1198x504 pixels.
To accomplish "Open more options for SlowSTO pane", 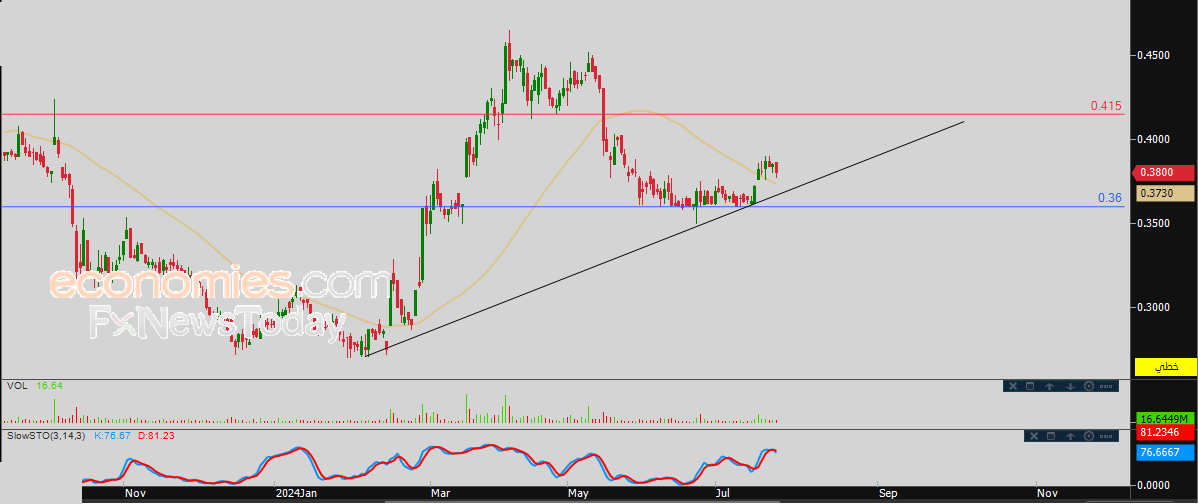I will point(1106,436).
